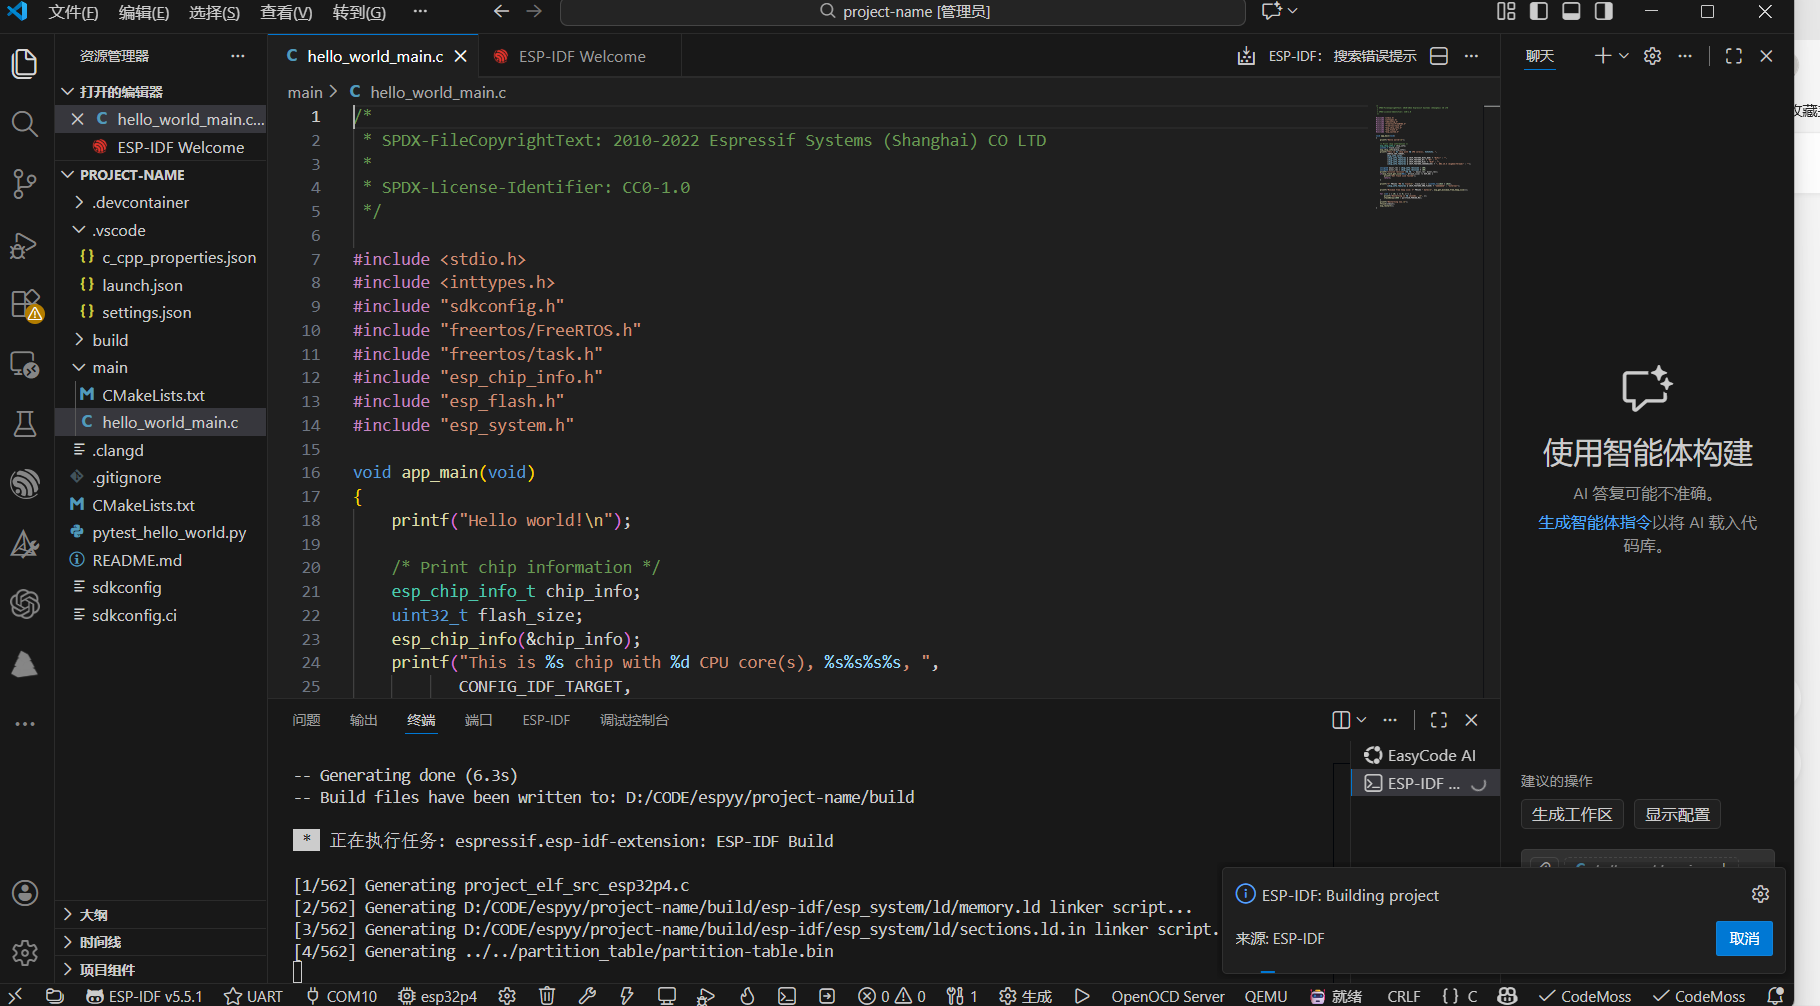Click the download icon beside ESP-IDF search errors
This screenshot has height=1006, width=1820.
1246,56
